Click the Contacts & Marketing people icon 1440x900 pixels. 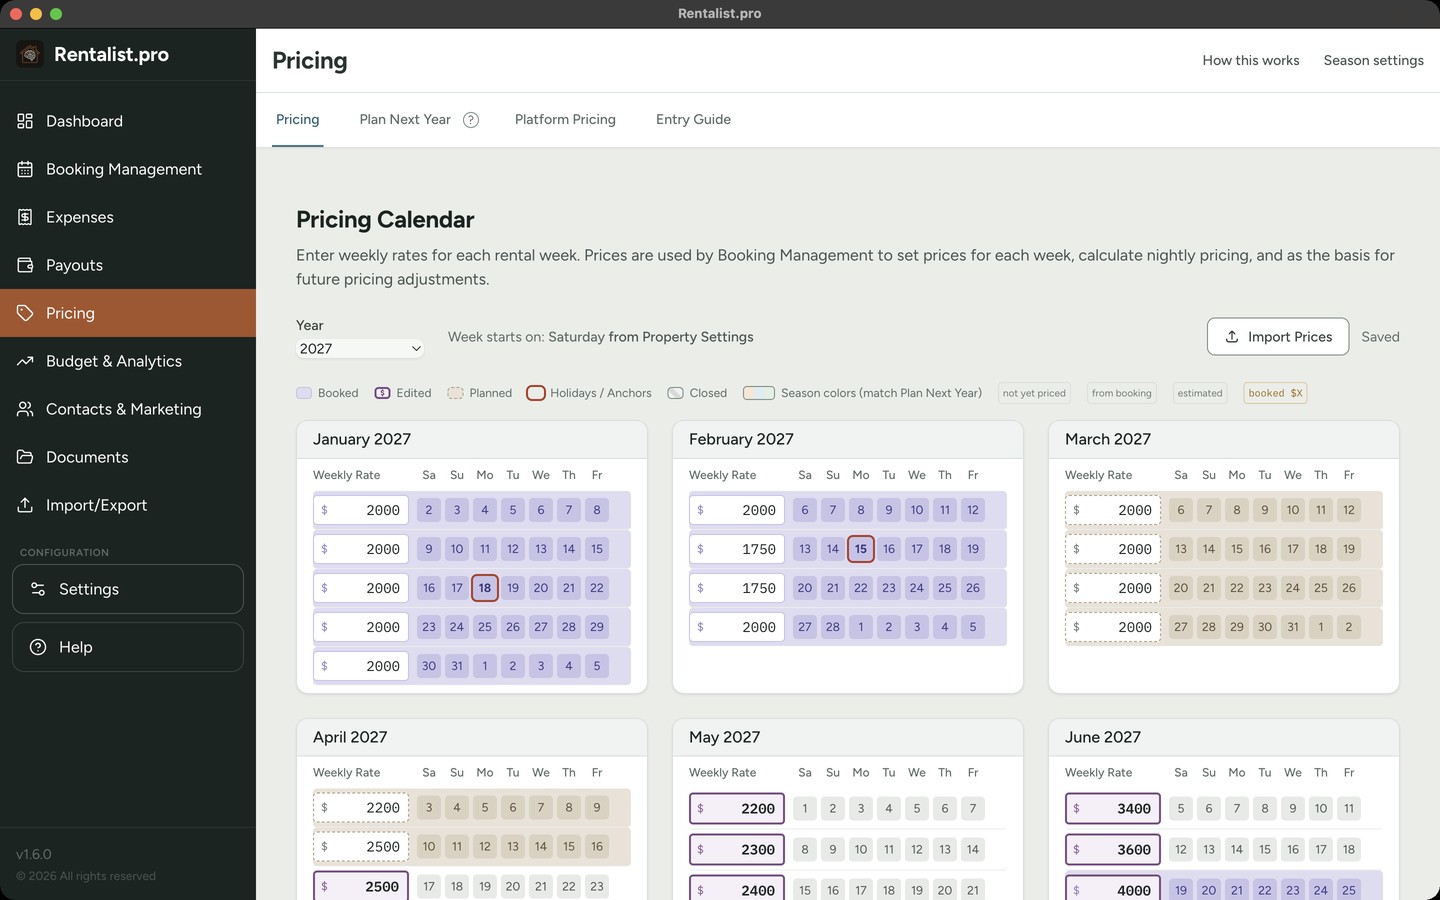pos(25,409)
